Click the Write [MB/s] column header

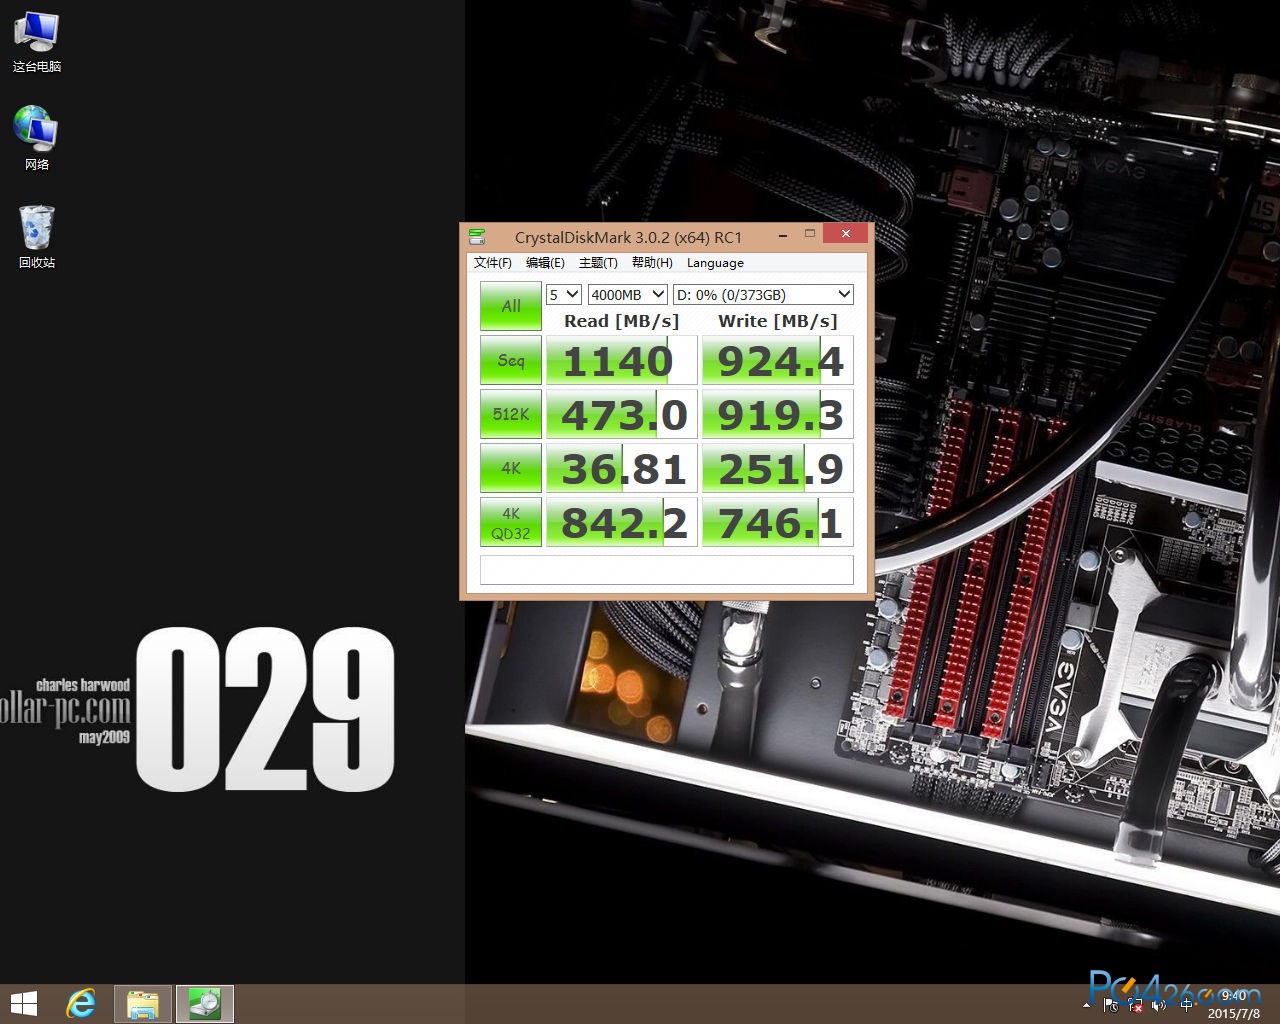click(x=778, y=321)
